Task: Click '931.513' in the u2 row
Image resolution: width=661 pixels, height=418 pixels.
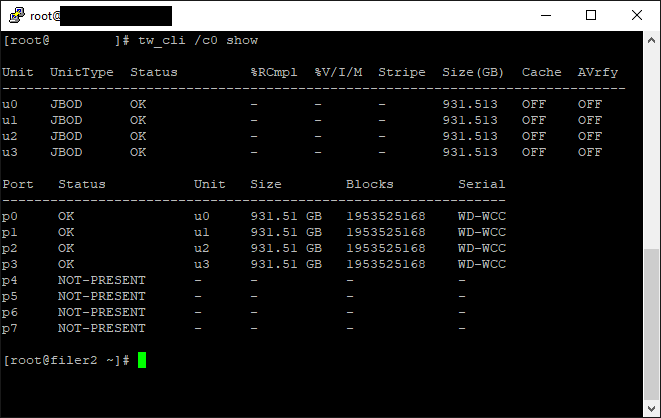Action: [470, 137]
